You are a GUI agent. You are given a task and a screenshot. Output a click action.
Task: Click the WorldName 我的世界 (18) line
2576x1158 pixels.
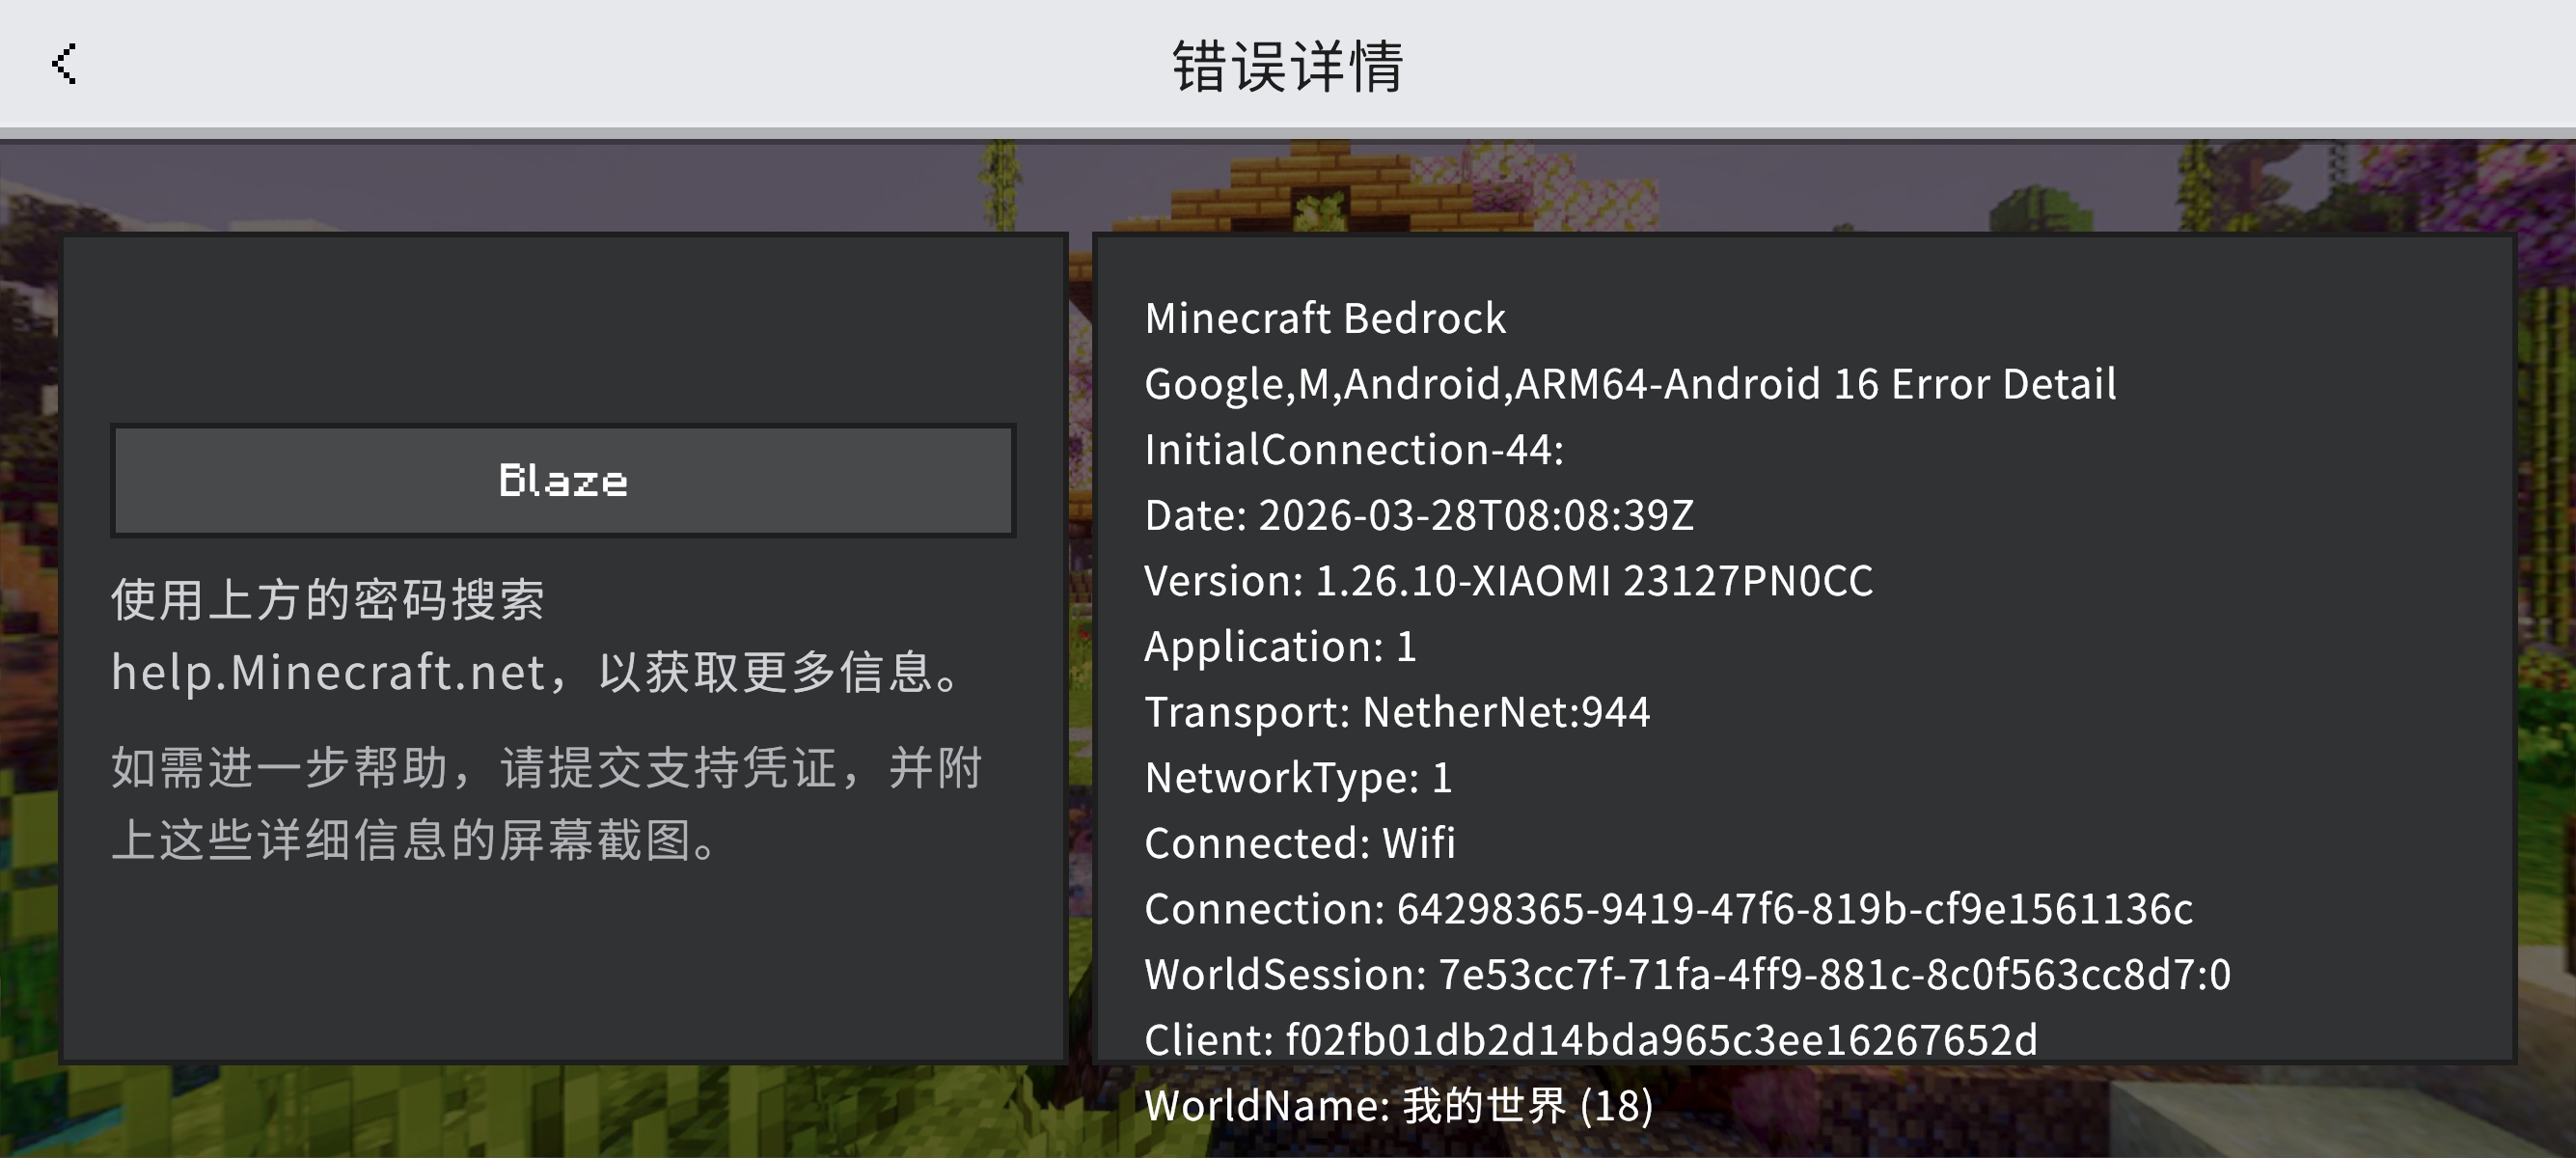1397,1106
